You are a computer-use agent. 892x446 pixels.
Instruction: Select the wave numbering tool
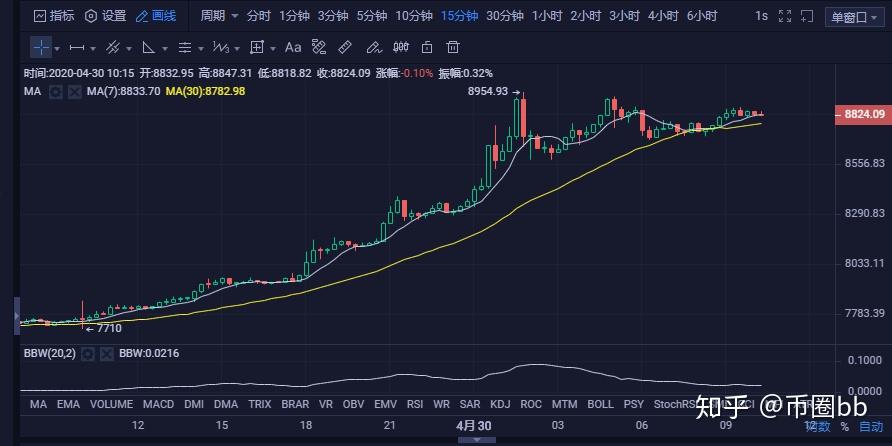[221, 48]
